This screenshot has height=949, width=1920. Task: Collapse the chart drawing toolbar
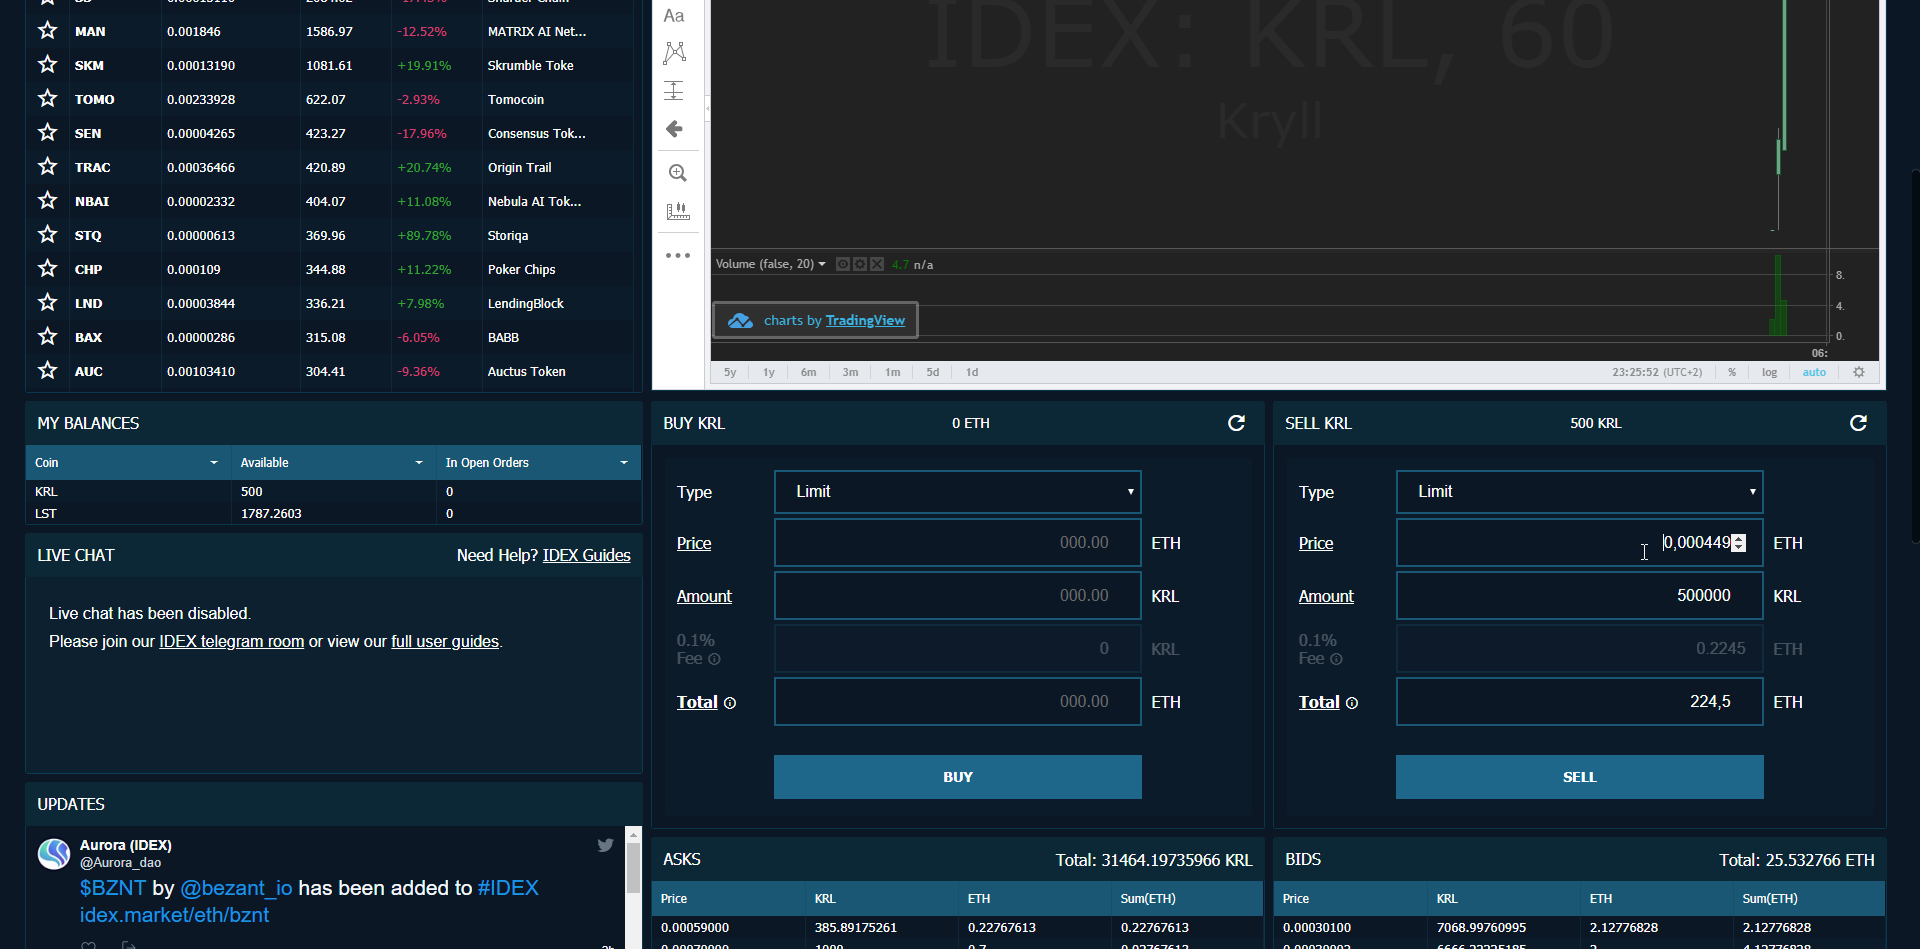point(708,108)
